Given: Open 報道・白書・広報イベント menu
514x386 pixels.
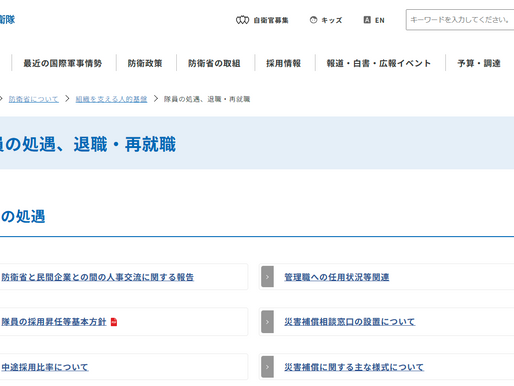Looking at the screenshot, I should 379,63.
